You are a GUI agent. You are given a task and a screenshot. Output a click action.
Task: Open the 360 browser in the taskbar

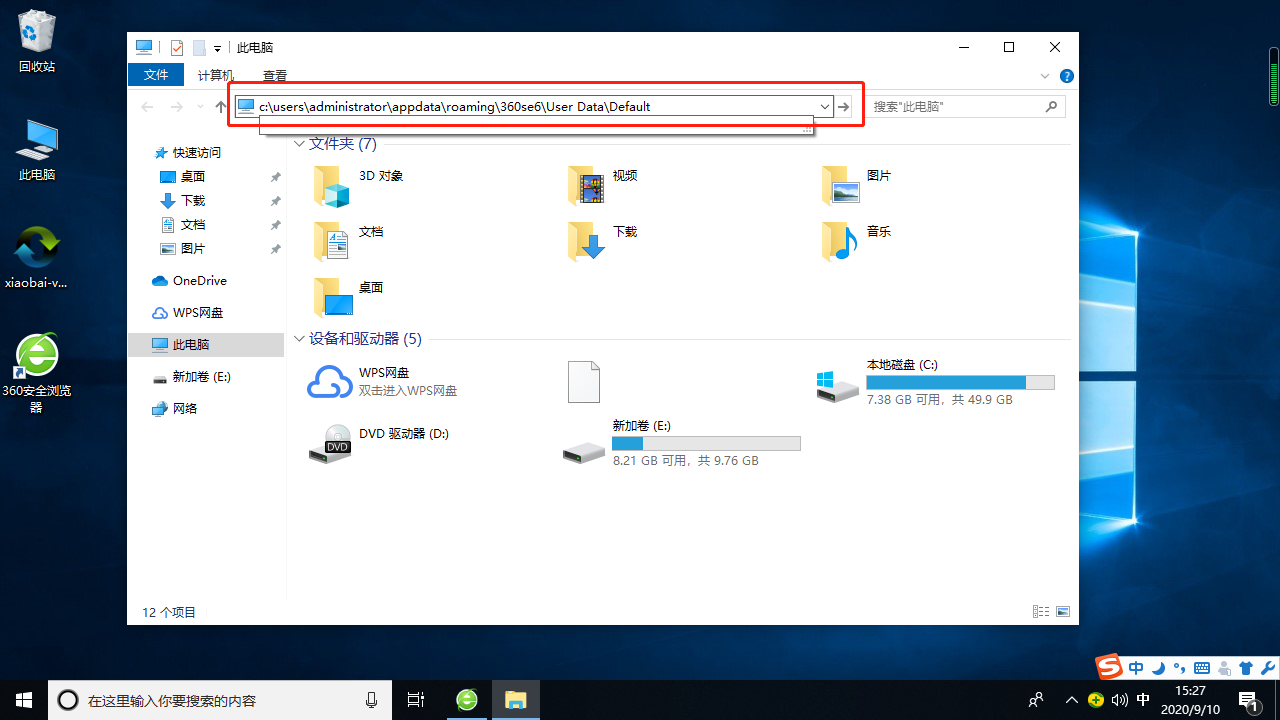pos(467,700)
